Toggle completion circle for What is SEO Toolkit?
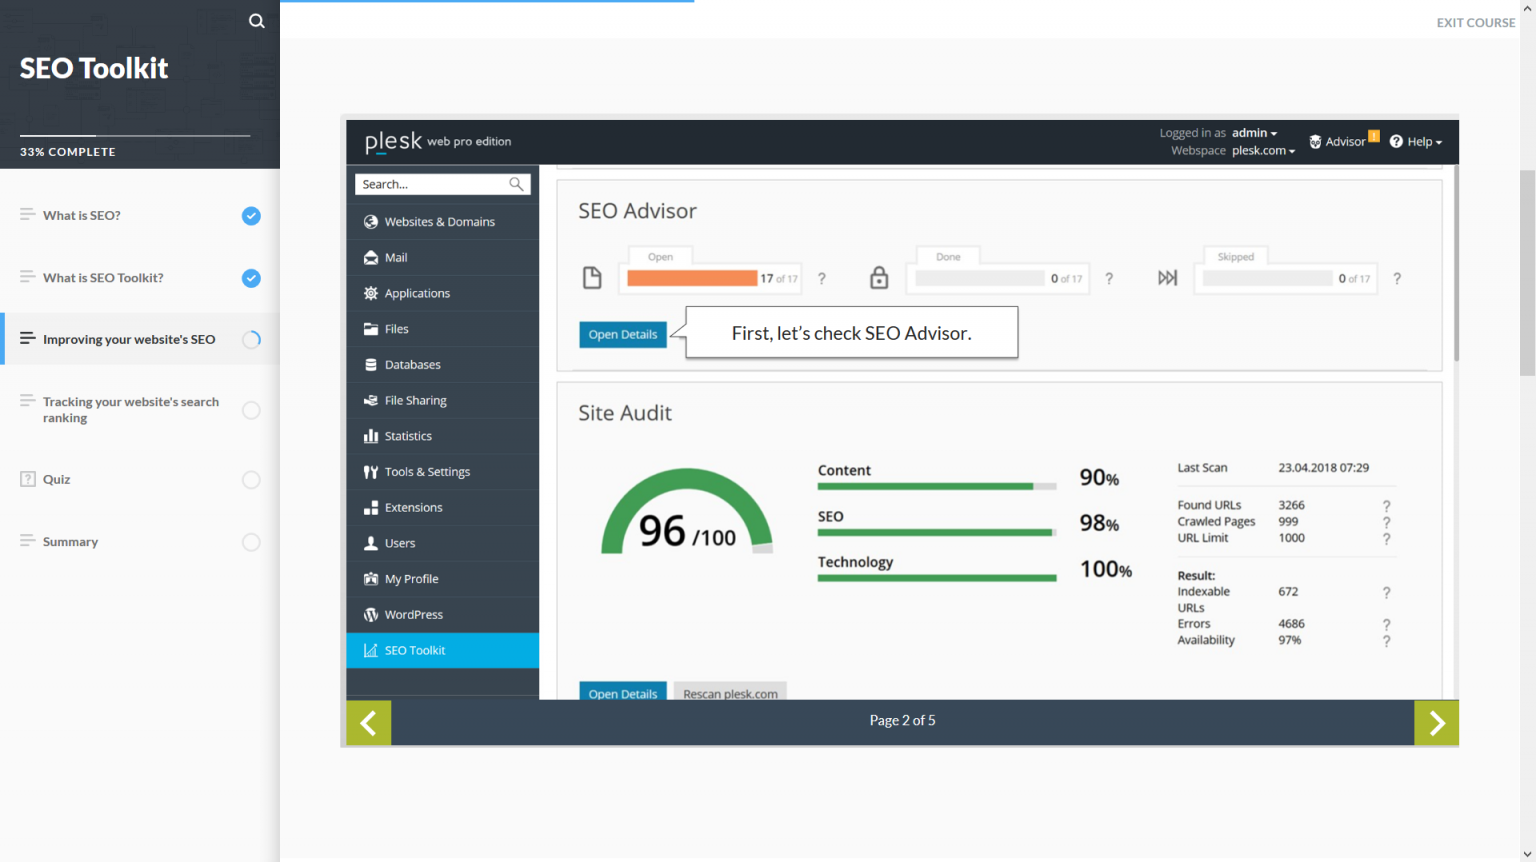The height and width of the screenshot is (862, 1536). point(251,278)
